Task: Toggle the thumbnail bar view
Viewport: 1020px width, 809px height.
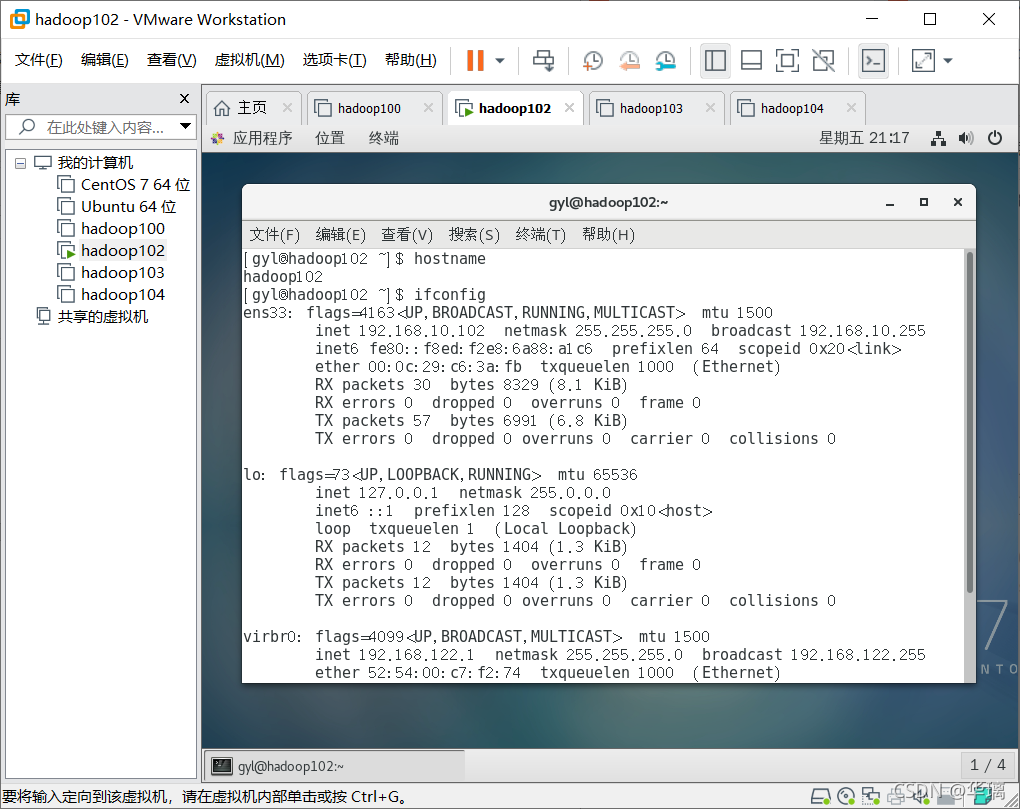Action: coord(751,60)
